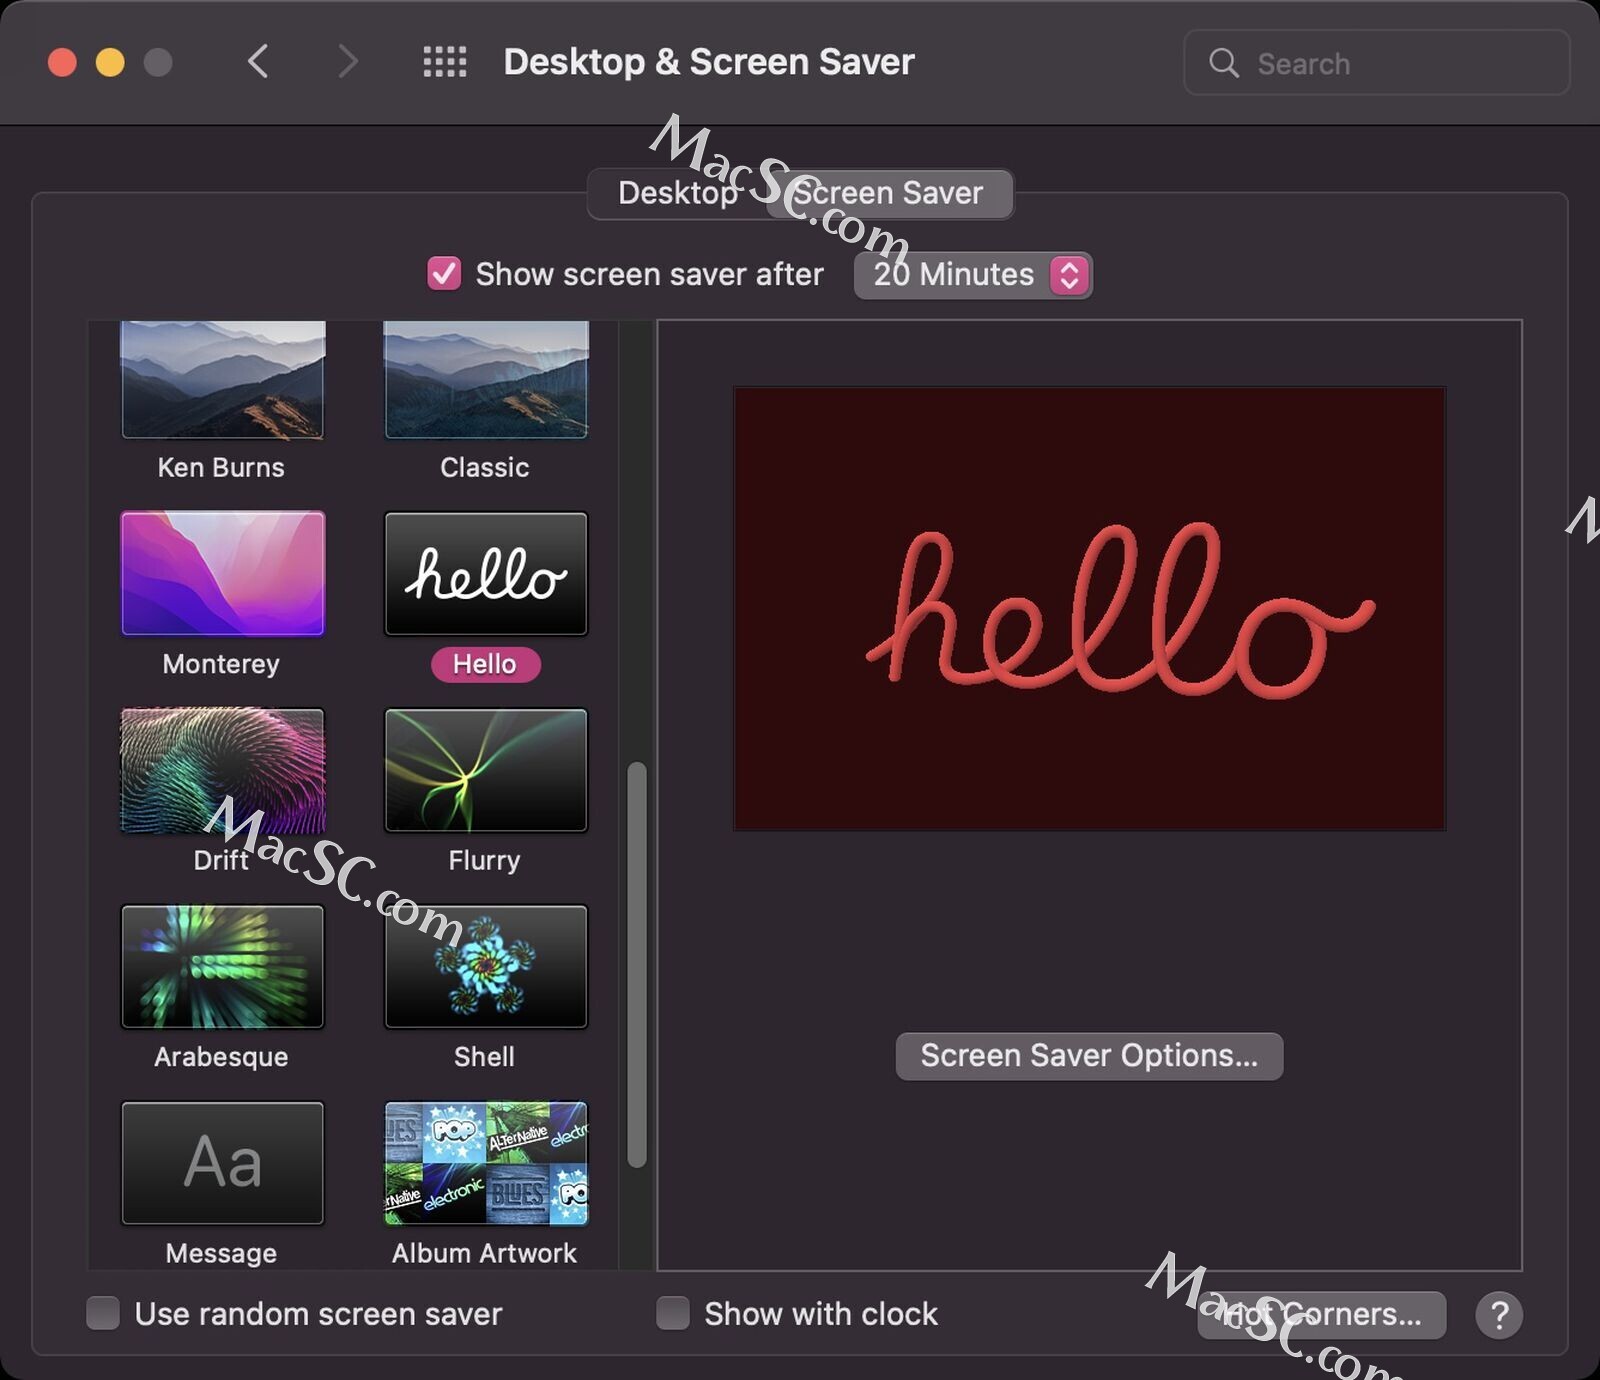Minimize the window with yellow button
The height and width of the screenshot is (1380, 1600).
[x=110, y=62]
